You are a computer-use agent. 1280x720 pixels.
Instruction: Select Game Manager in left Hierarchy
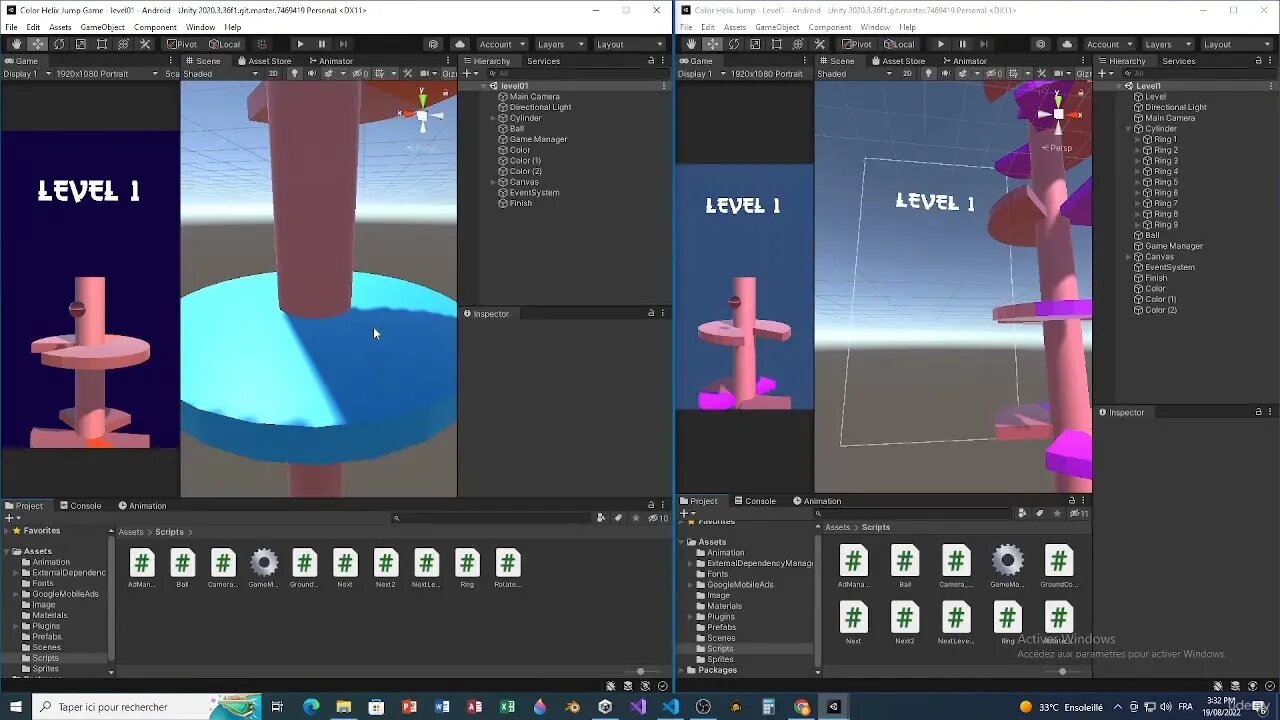[x=538, y=139]
